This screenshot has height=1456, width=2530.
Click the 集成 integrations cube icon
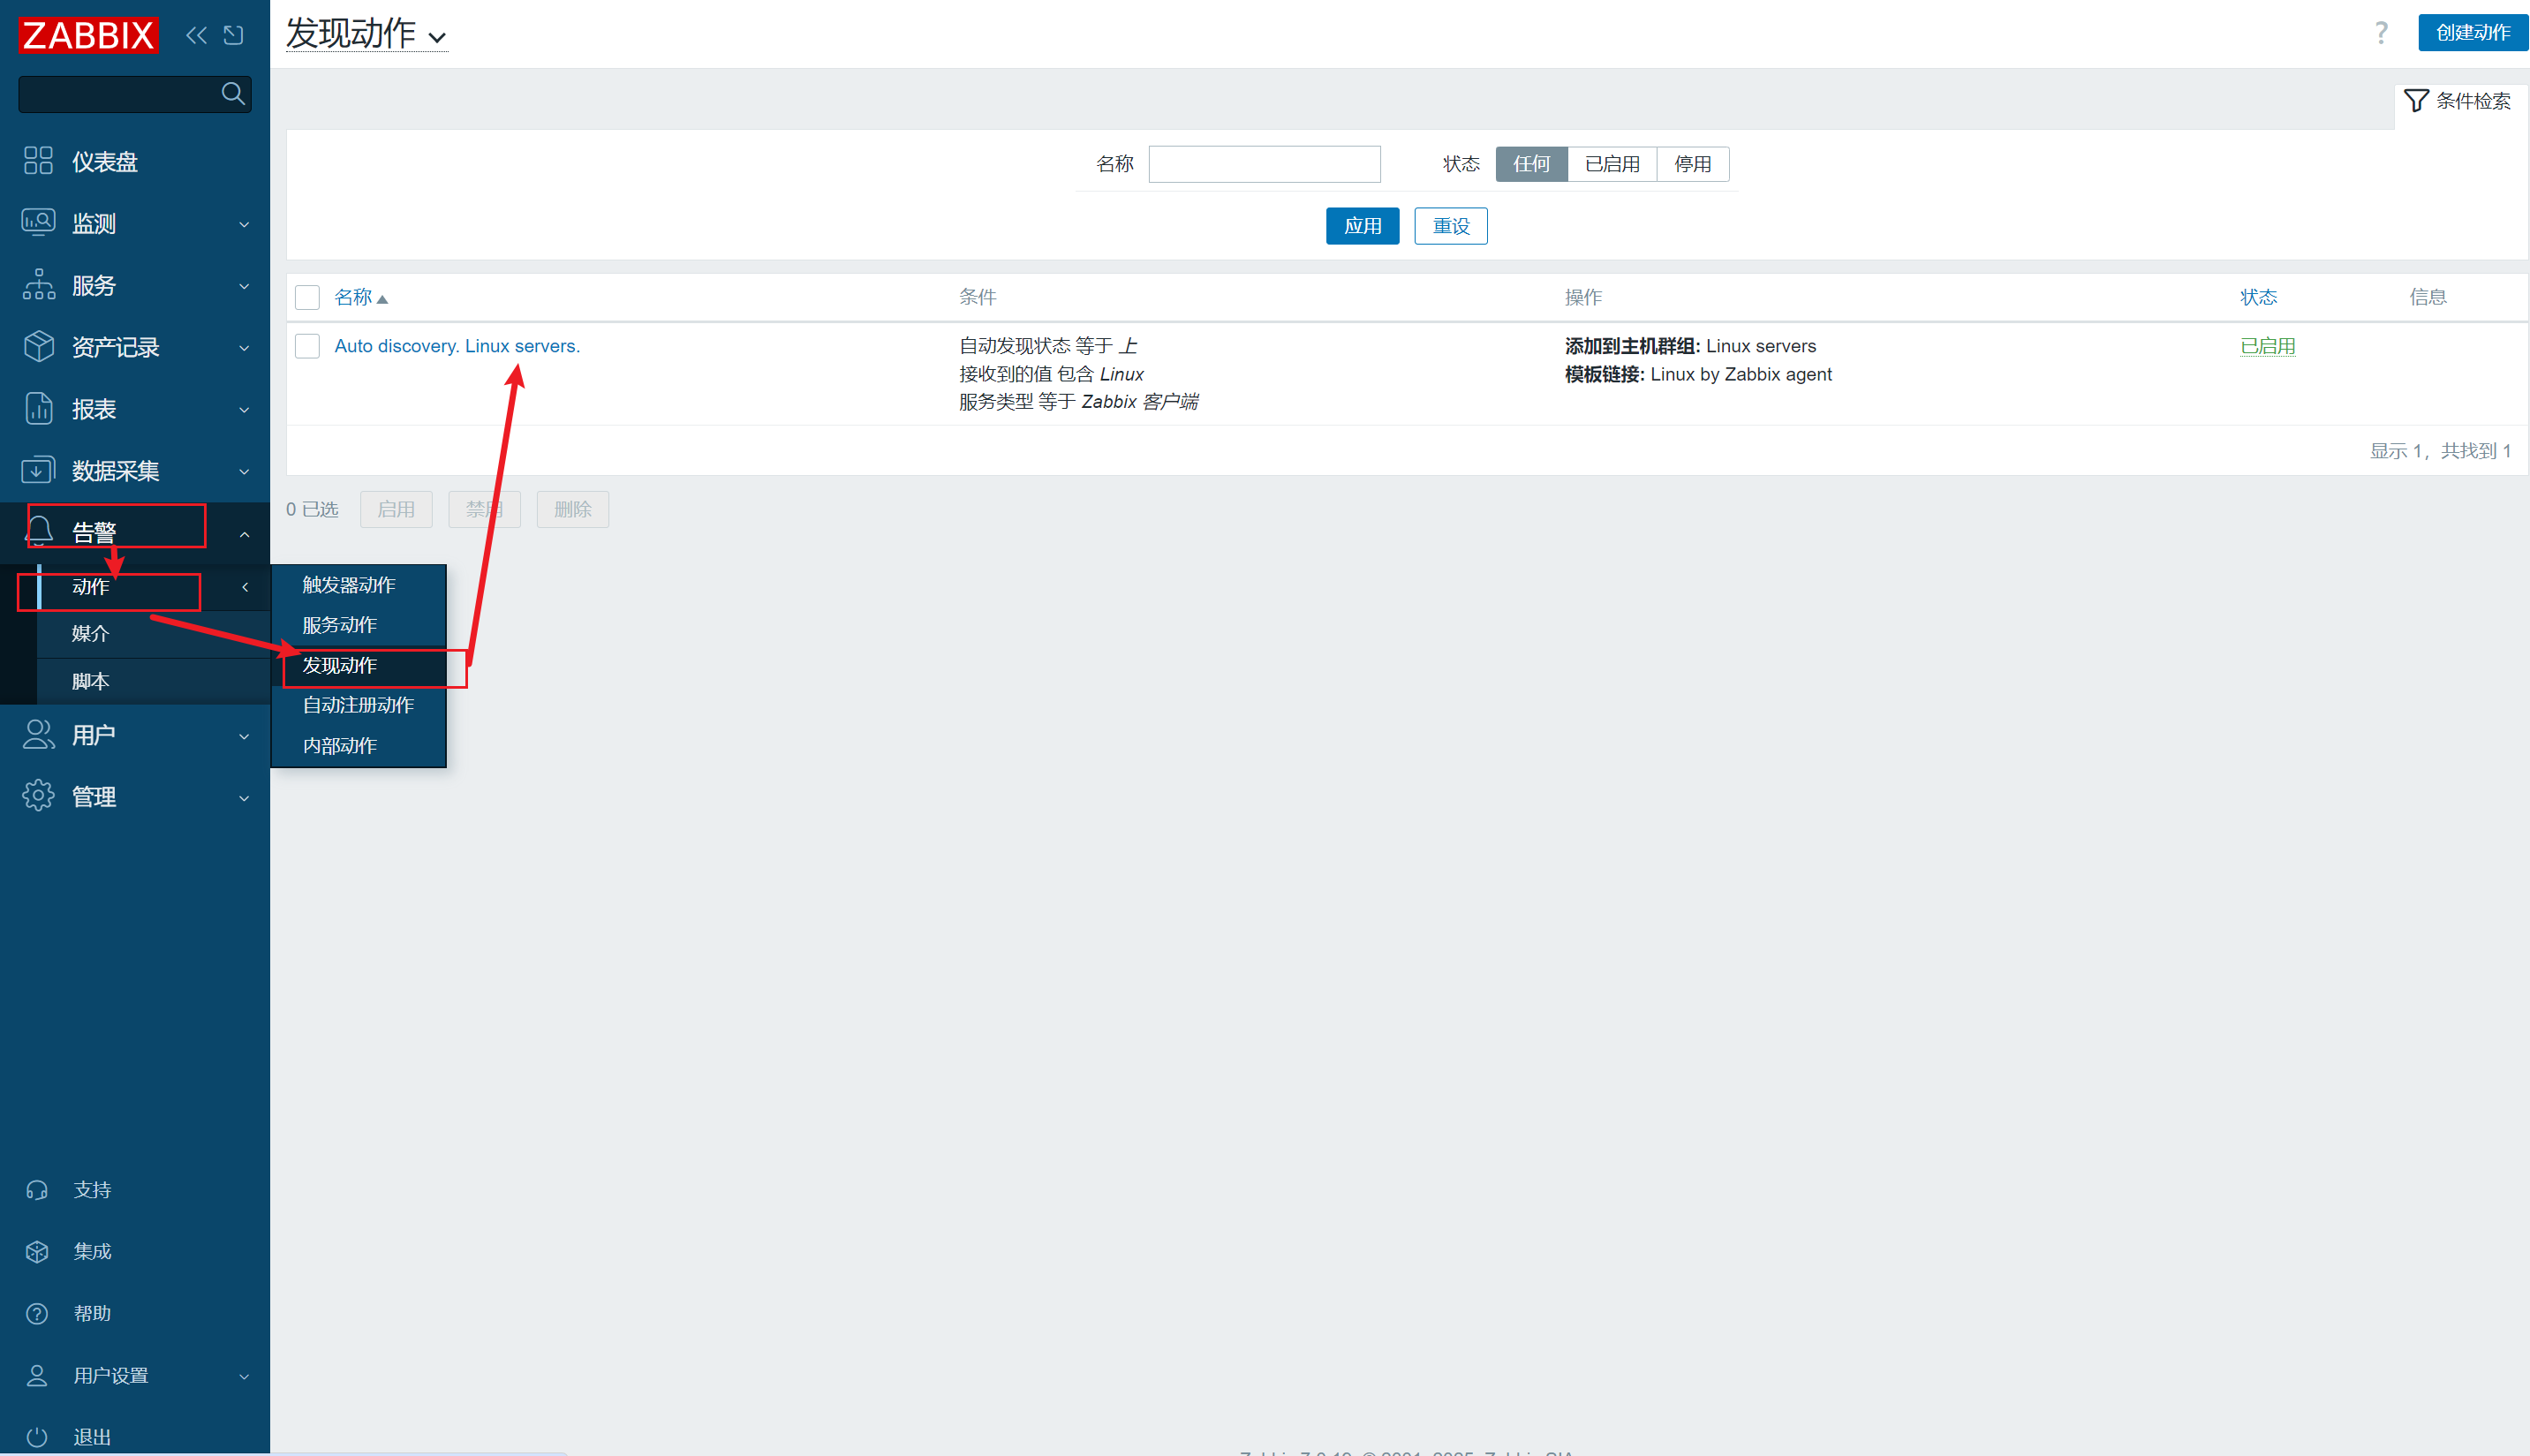(x=37, y=1251)
